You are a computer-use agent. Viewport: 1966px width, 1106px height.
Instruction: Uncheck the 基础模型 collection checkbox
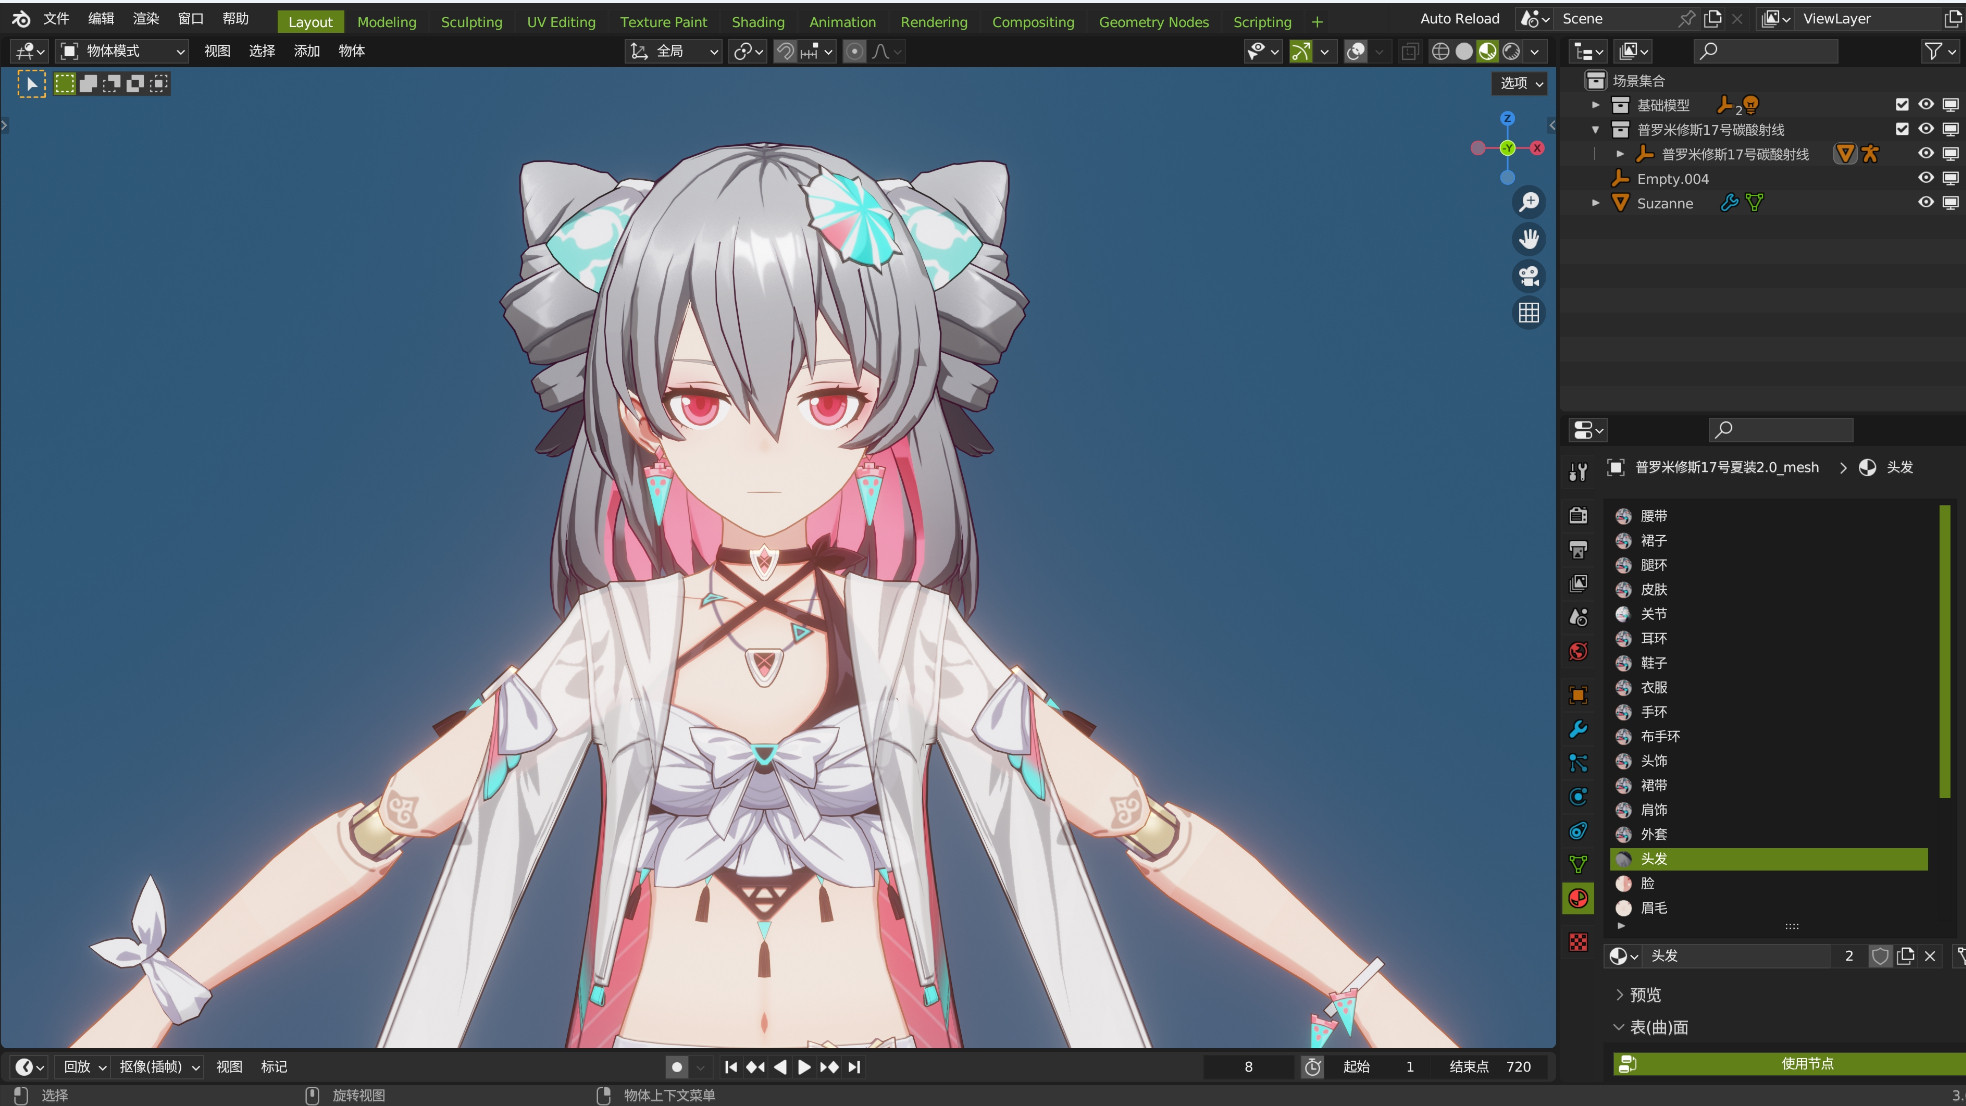[x=1901, y=104]
